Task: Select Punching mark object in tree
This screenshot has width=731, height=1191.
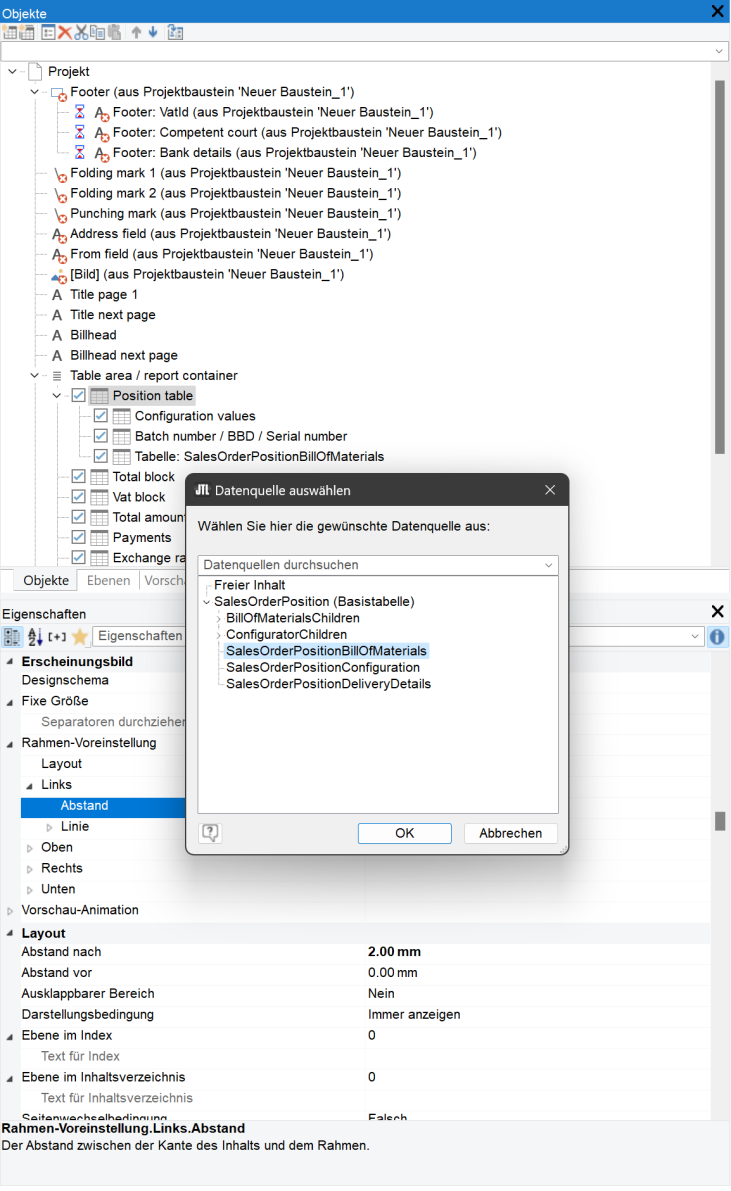Action: tap(236, 214)
